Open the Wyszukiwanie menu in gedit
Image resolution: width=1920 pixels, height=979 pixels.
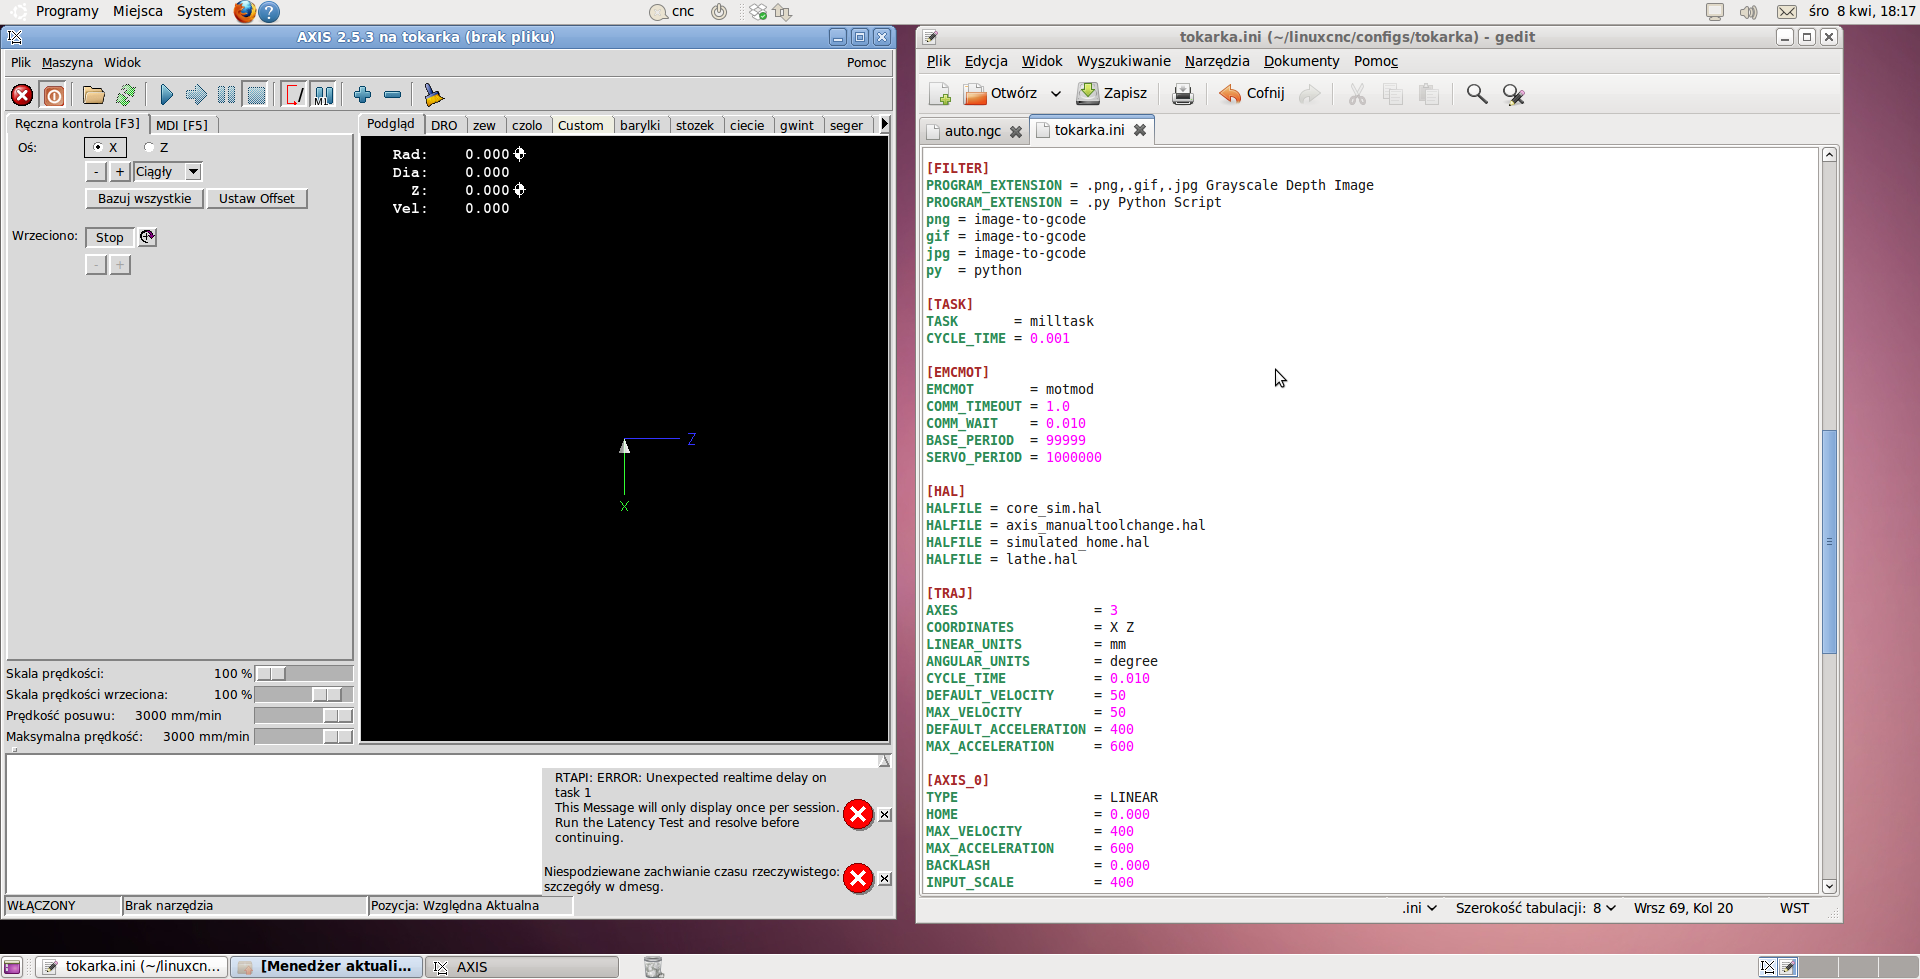click(1123, 61)
